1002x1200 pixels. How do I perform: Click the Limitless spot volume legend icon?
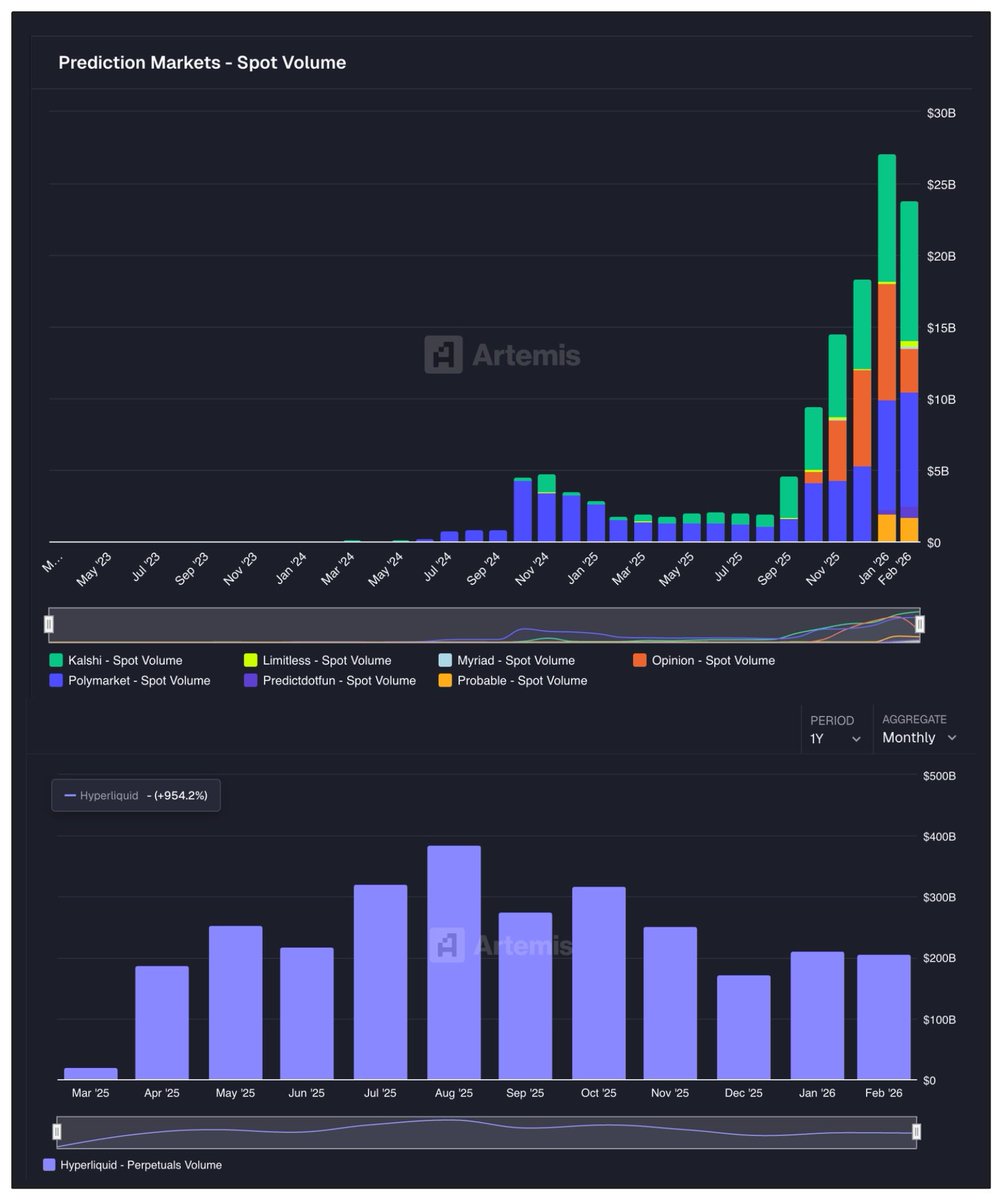coord(248,660)
